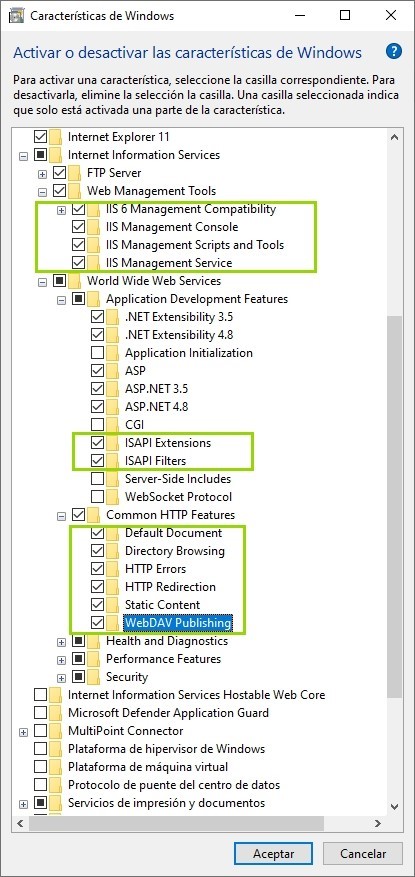Enable the CGI checkbox

(98, 425)
